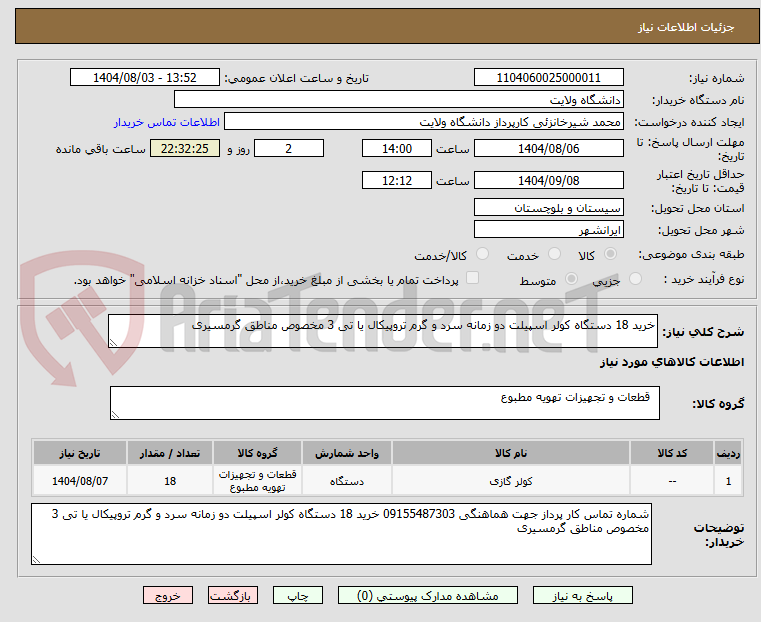Click the دانشگاه ولایت buyer name field
761x622 pixels.
(x=398, y=99)
